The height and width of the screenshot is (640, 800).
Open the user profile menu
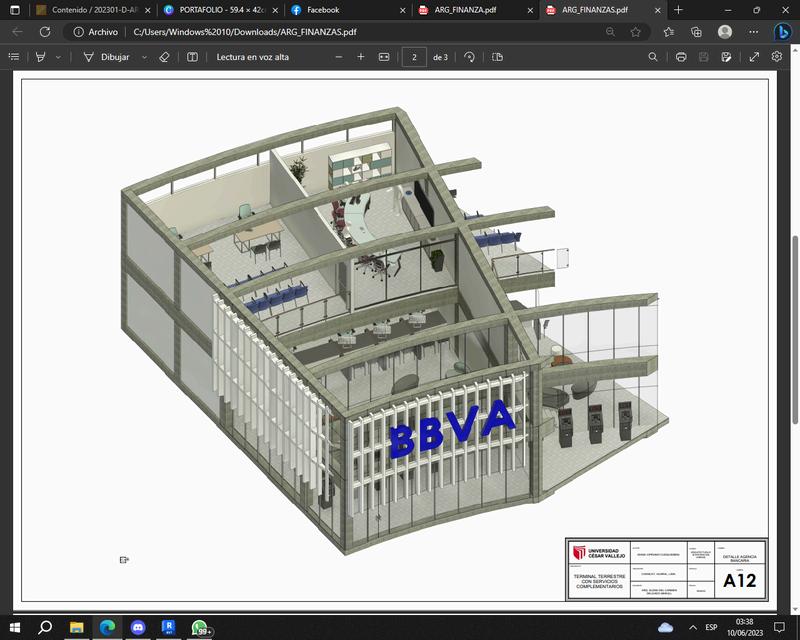point(725,32)
